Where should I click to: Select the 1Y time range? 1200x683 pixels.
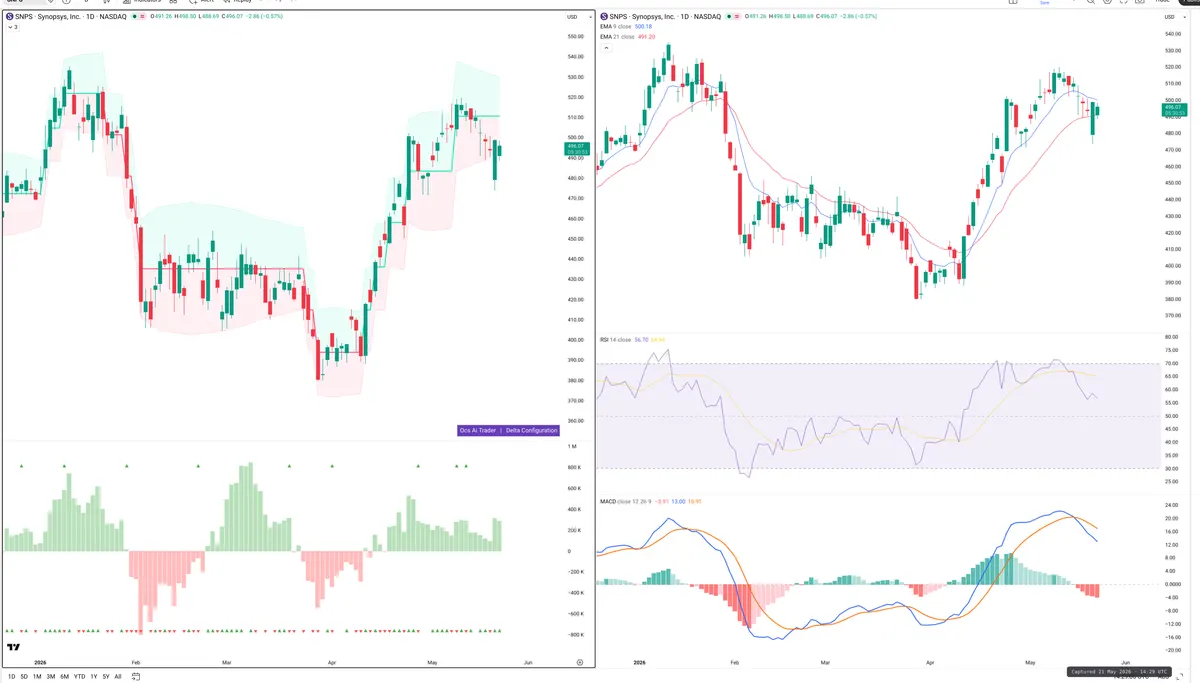pos(94,676)
